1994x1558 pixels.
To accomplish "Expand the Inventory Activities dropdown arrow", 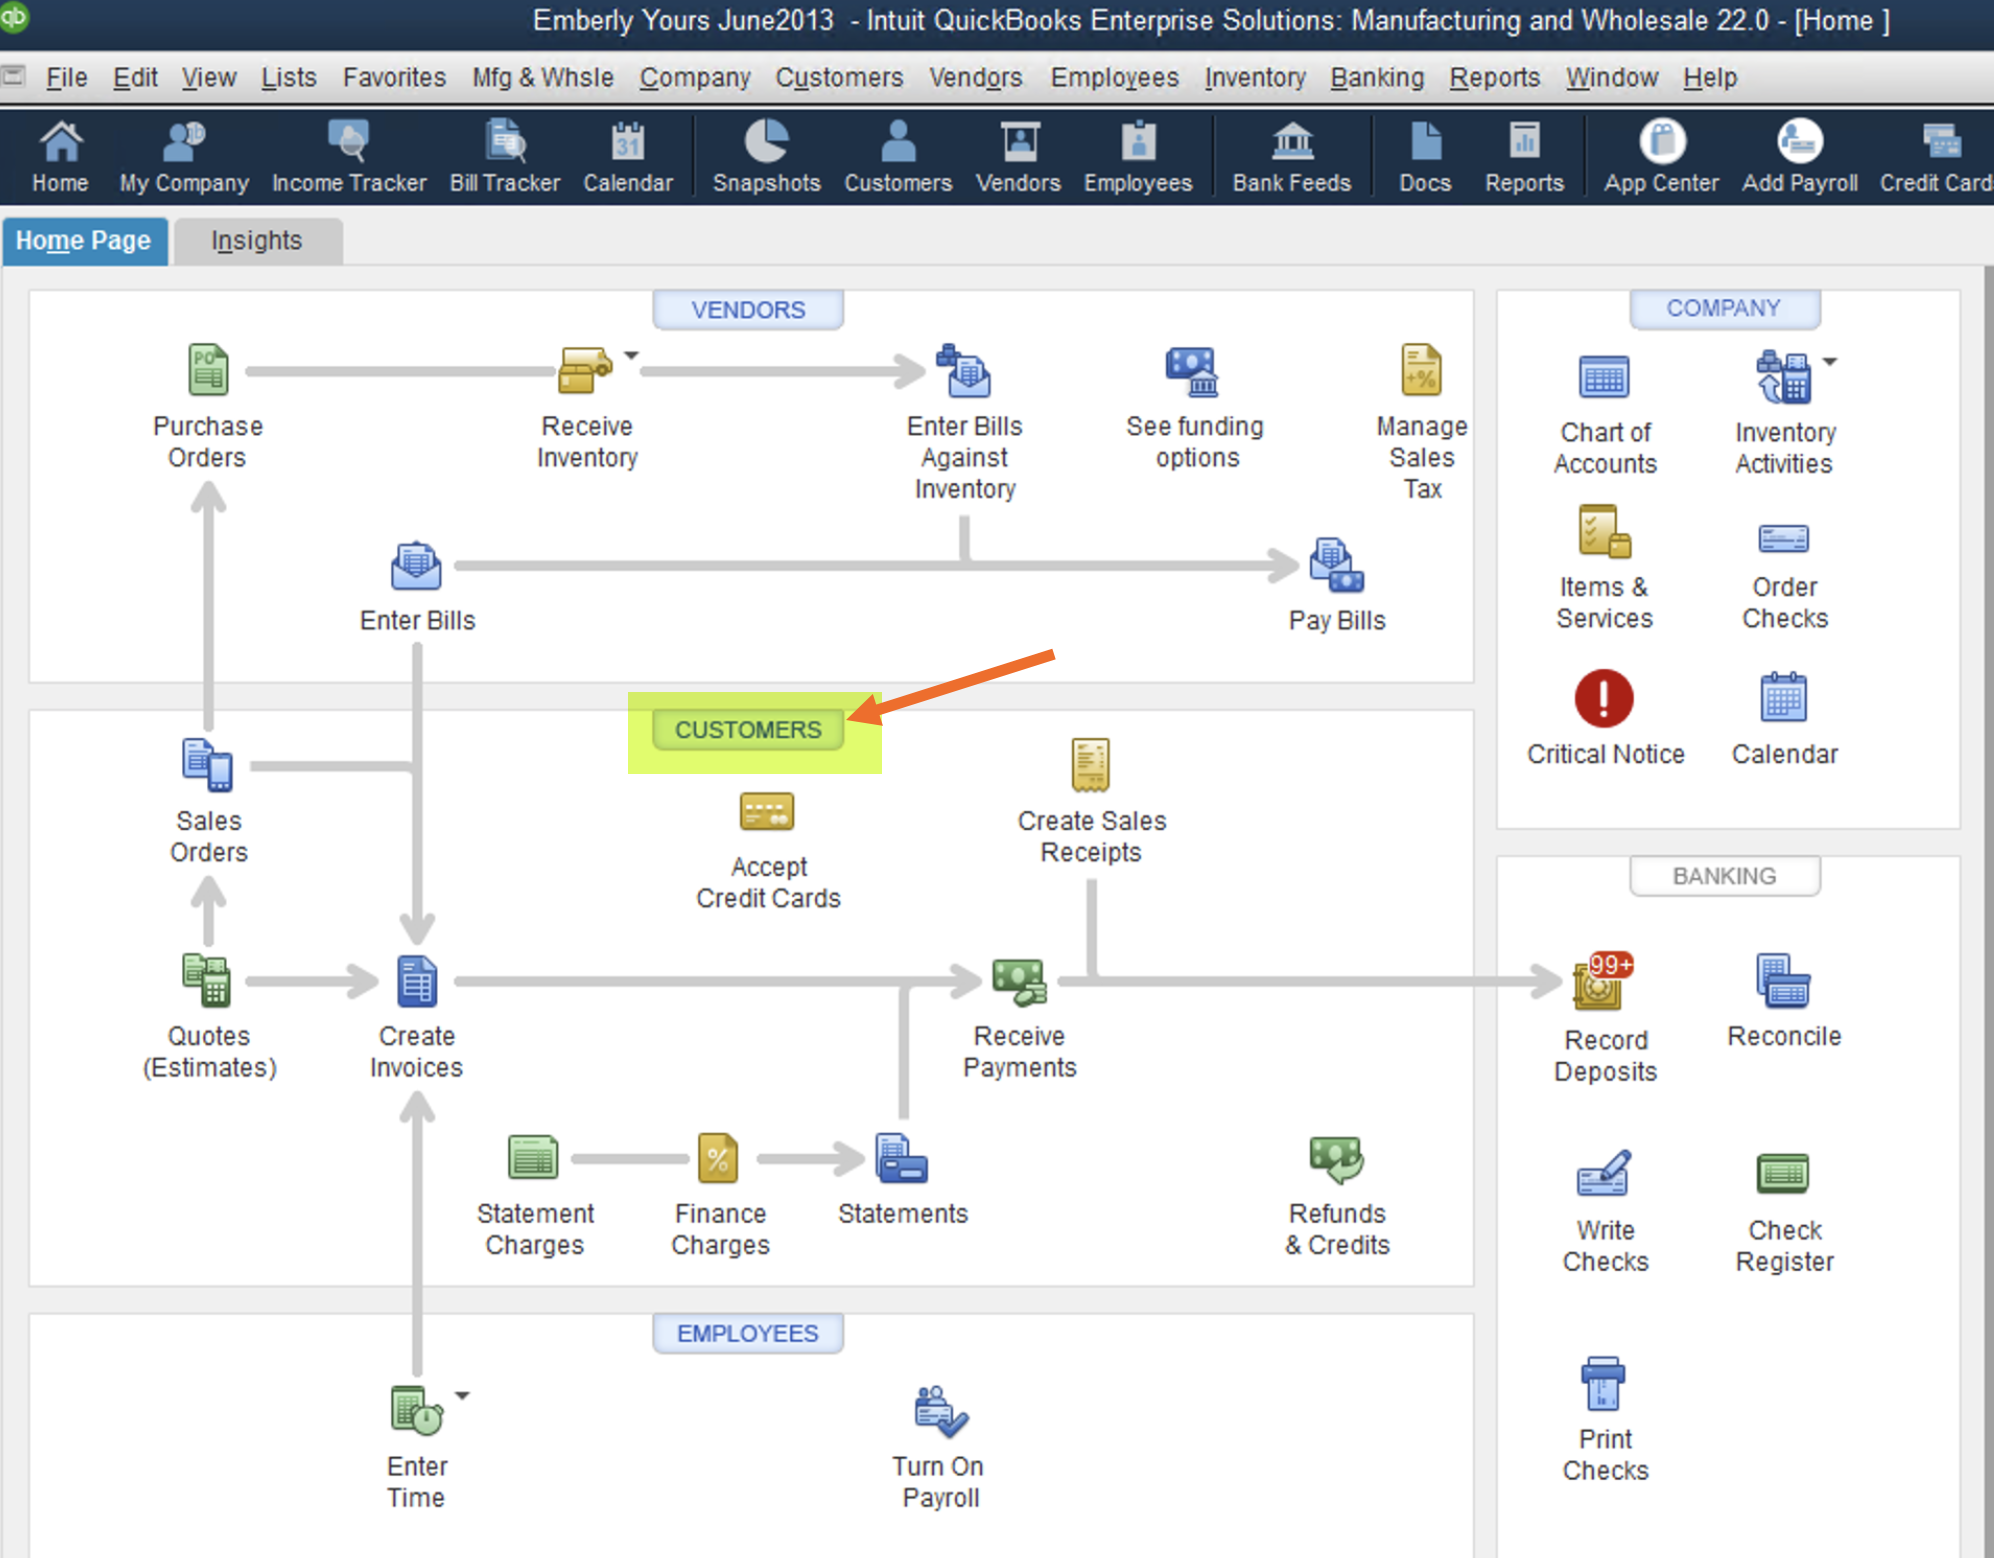I will (1829, 361).
